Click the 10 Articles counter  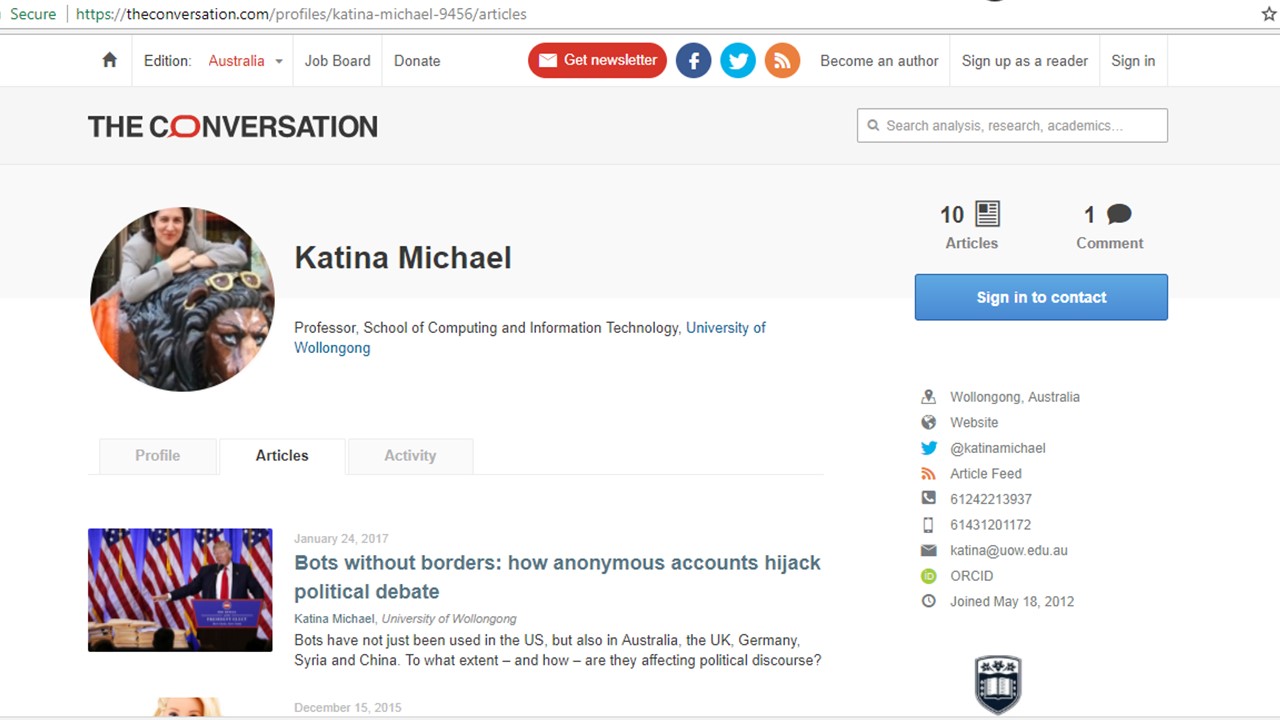click(971, 227)
